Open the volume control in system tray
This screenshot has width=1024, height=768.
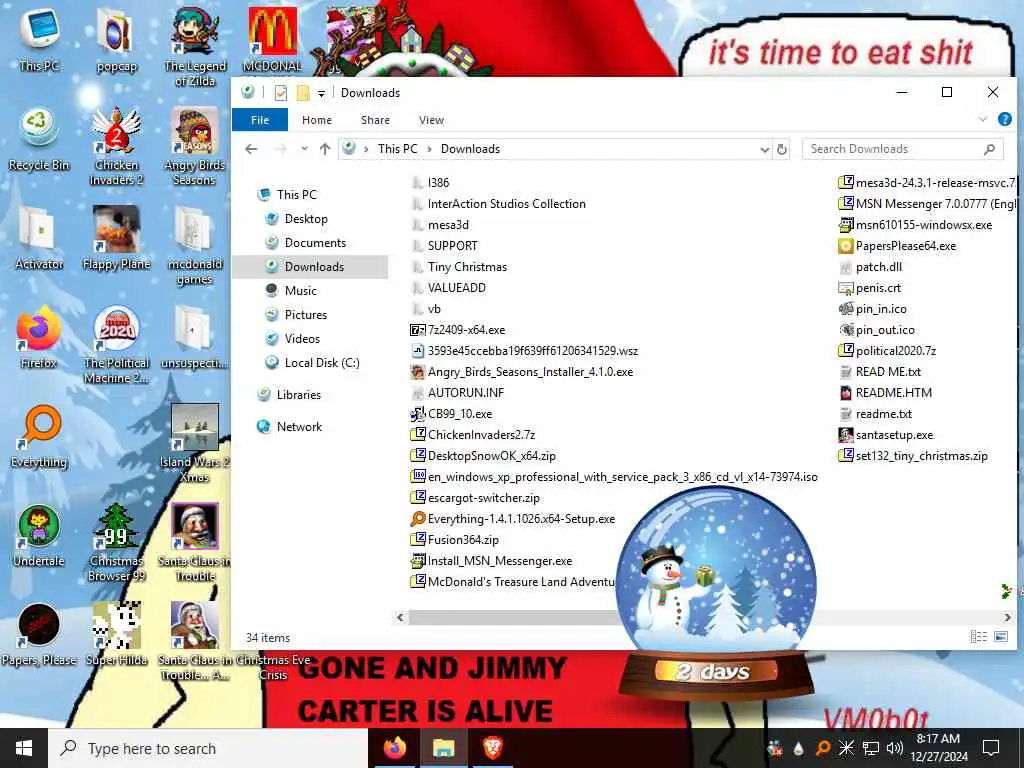tap(894, 748)
